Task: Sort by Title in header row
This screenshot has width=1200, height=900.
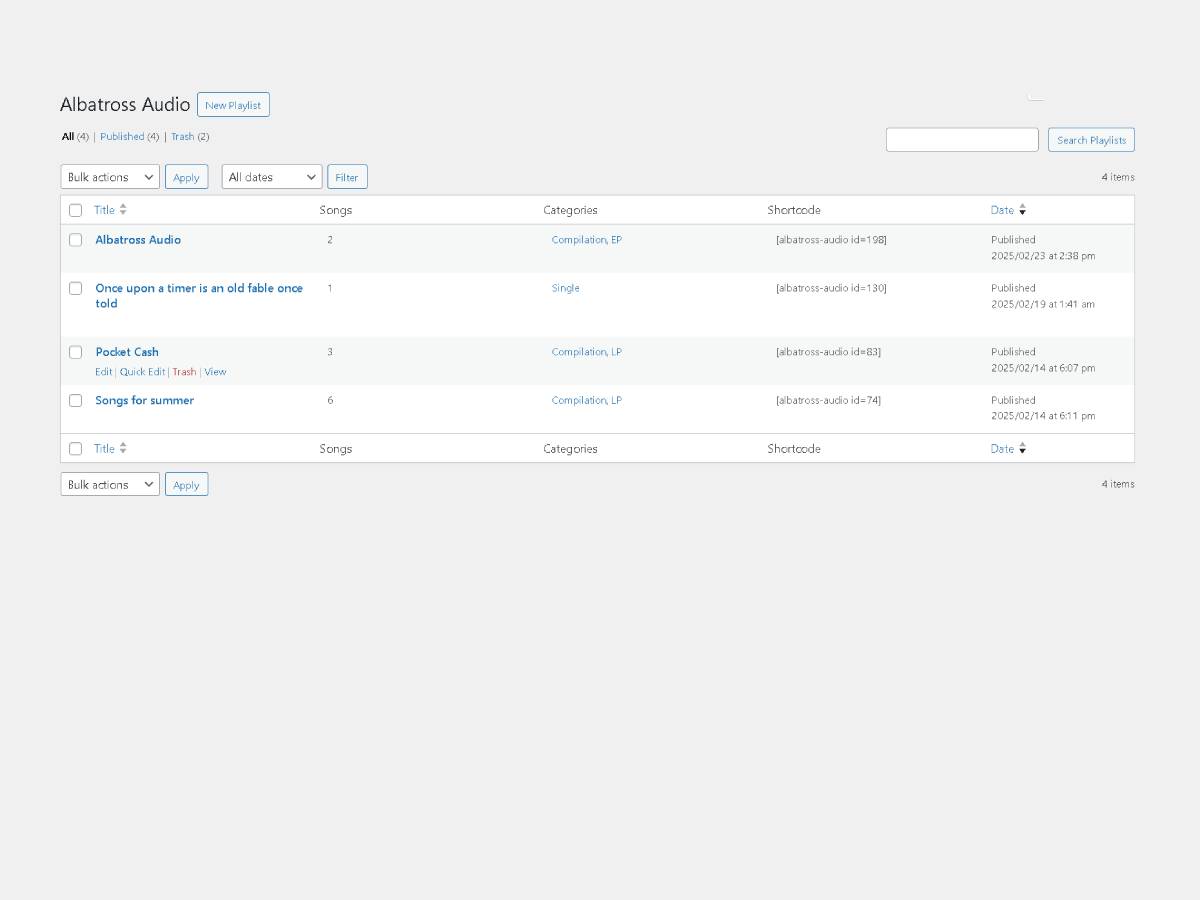Action: 104,210
